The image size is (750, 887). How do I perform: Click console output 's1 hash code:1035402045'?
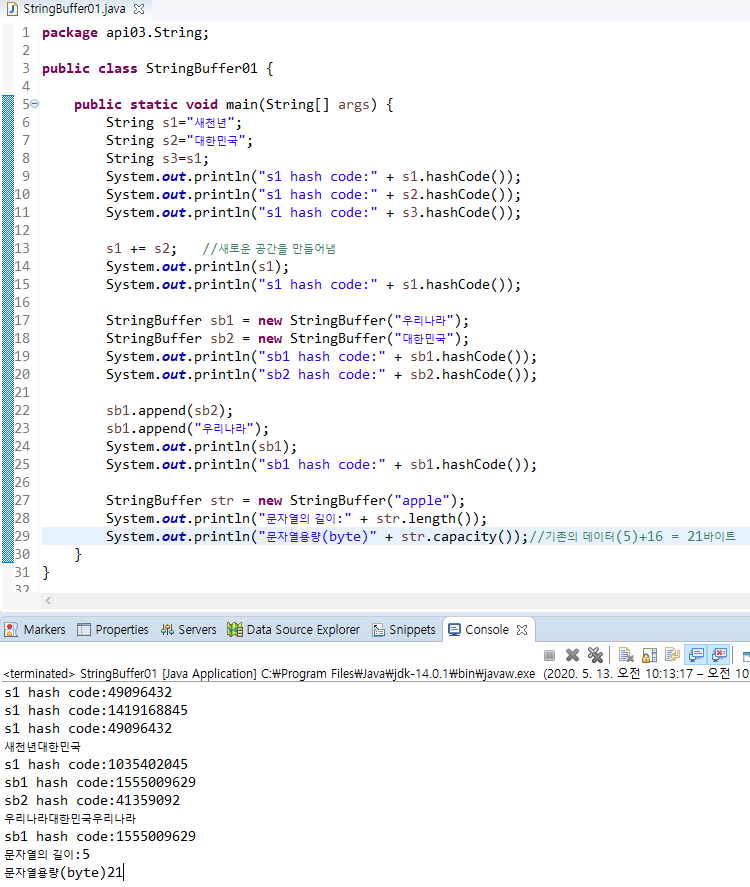[96, 764]
